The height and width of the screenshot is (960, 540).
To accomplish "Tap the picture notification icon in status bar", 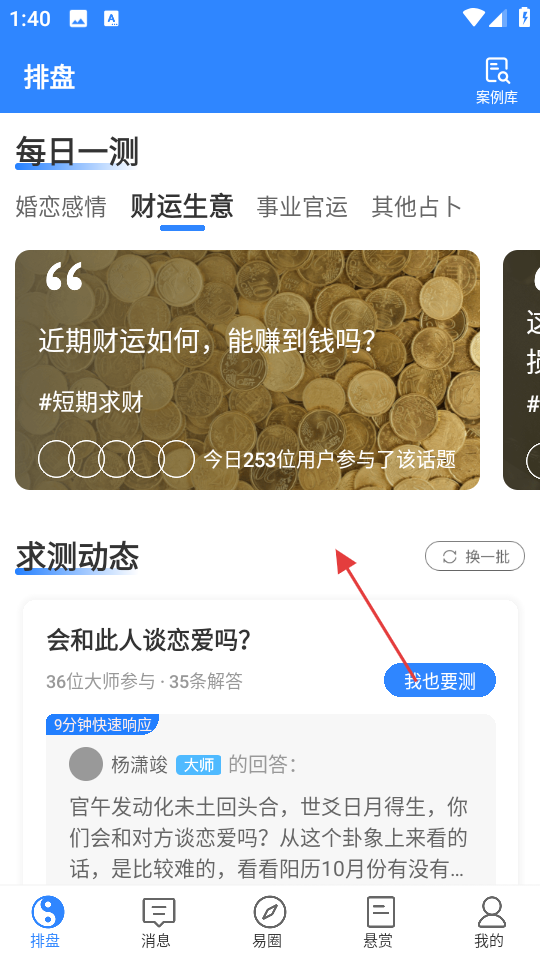I will (x=78, y=19).
